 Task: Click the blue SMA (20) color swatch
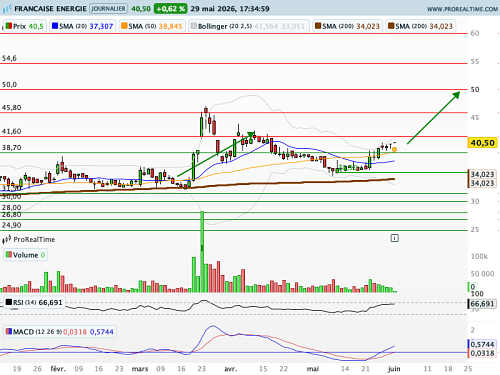click(55, 26)
